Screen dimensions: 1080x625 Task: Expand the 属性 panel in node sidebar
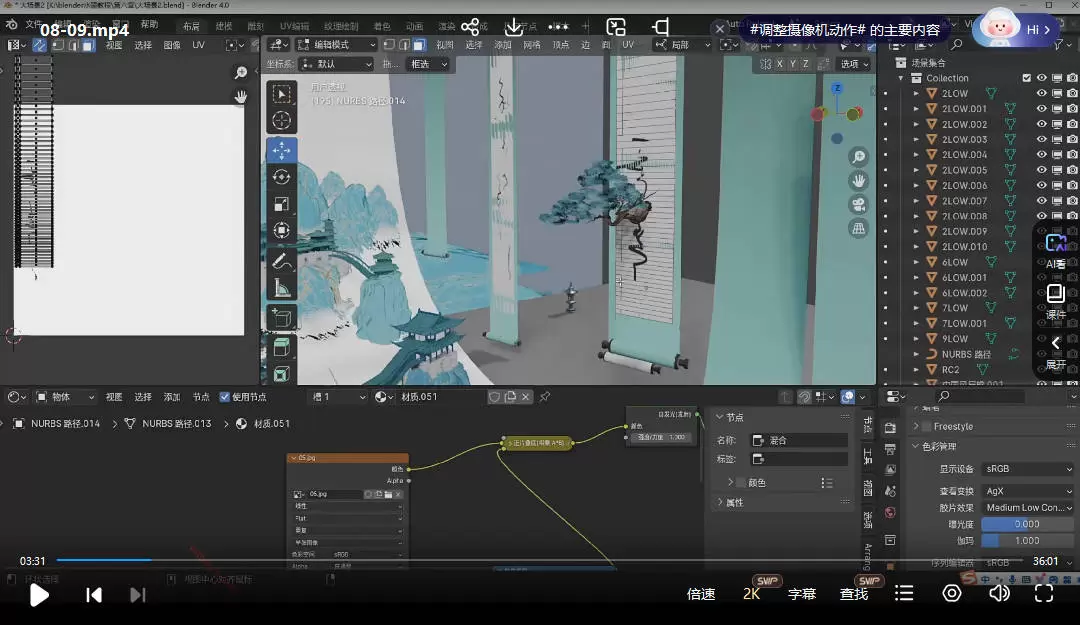720,503
